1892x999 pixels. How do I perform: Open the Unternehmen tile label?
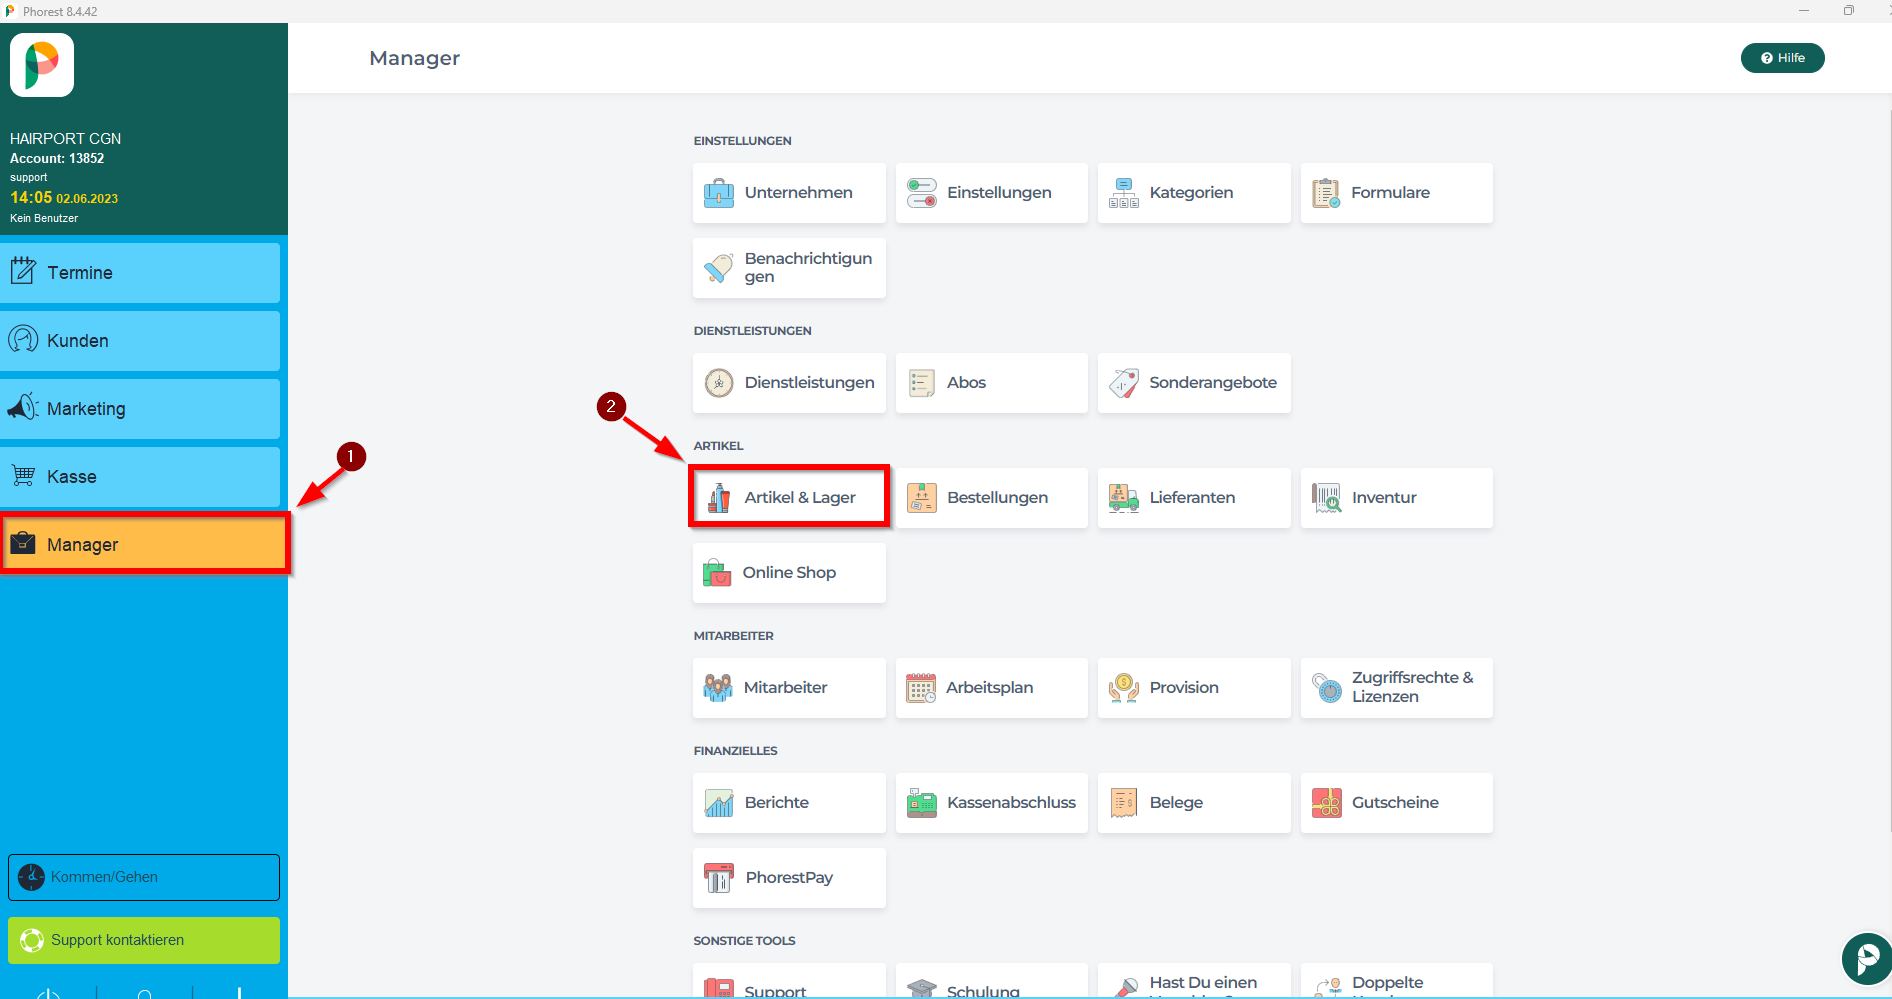coord(798,193)
